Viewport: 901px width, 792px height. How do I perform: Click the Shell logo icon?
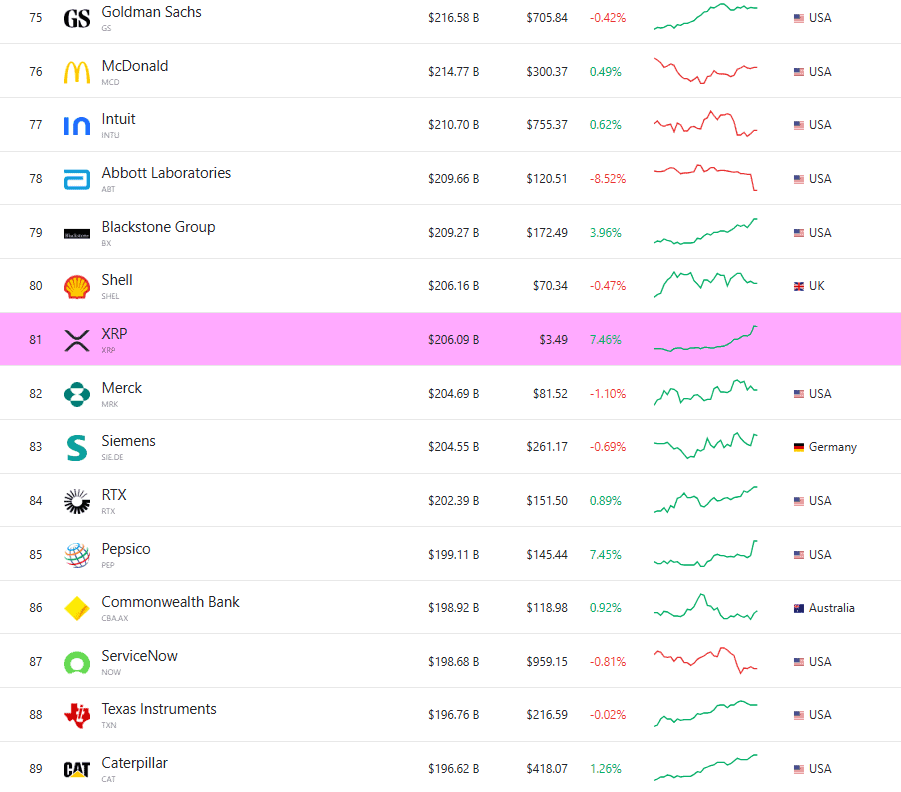point(76,287)
